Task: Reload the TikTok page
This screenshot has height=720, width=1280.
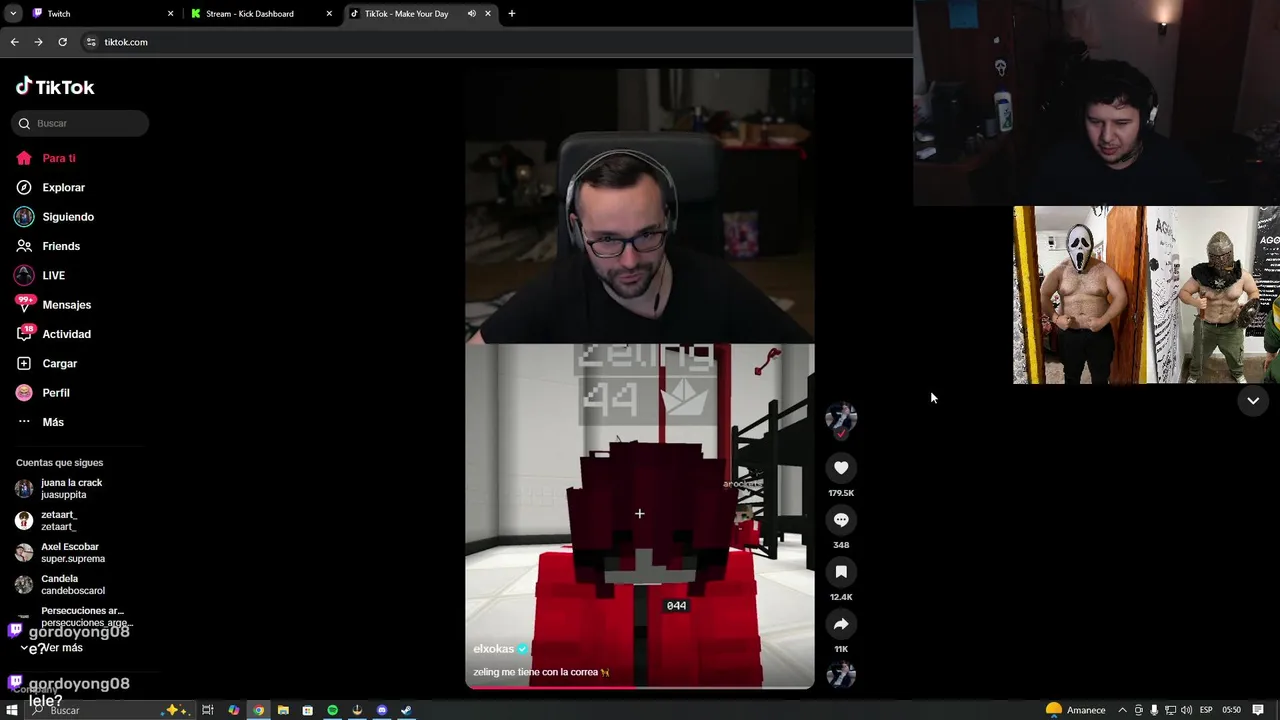Action: pyautogui.click(x=62, y=42)
